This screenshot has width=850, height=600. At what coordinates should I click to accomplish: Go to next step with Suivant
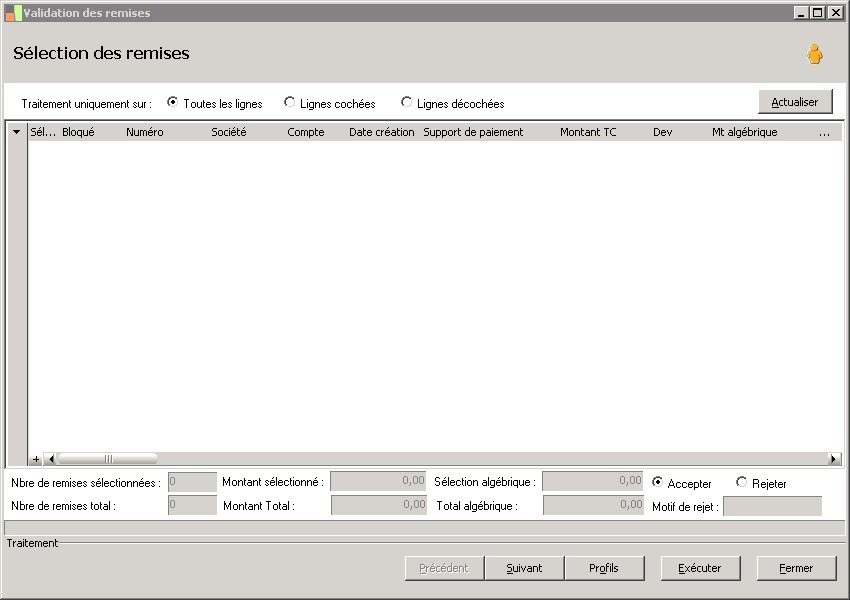tap(524, 568)
